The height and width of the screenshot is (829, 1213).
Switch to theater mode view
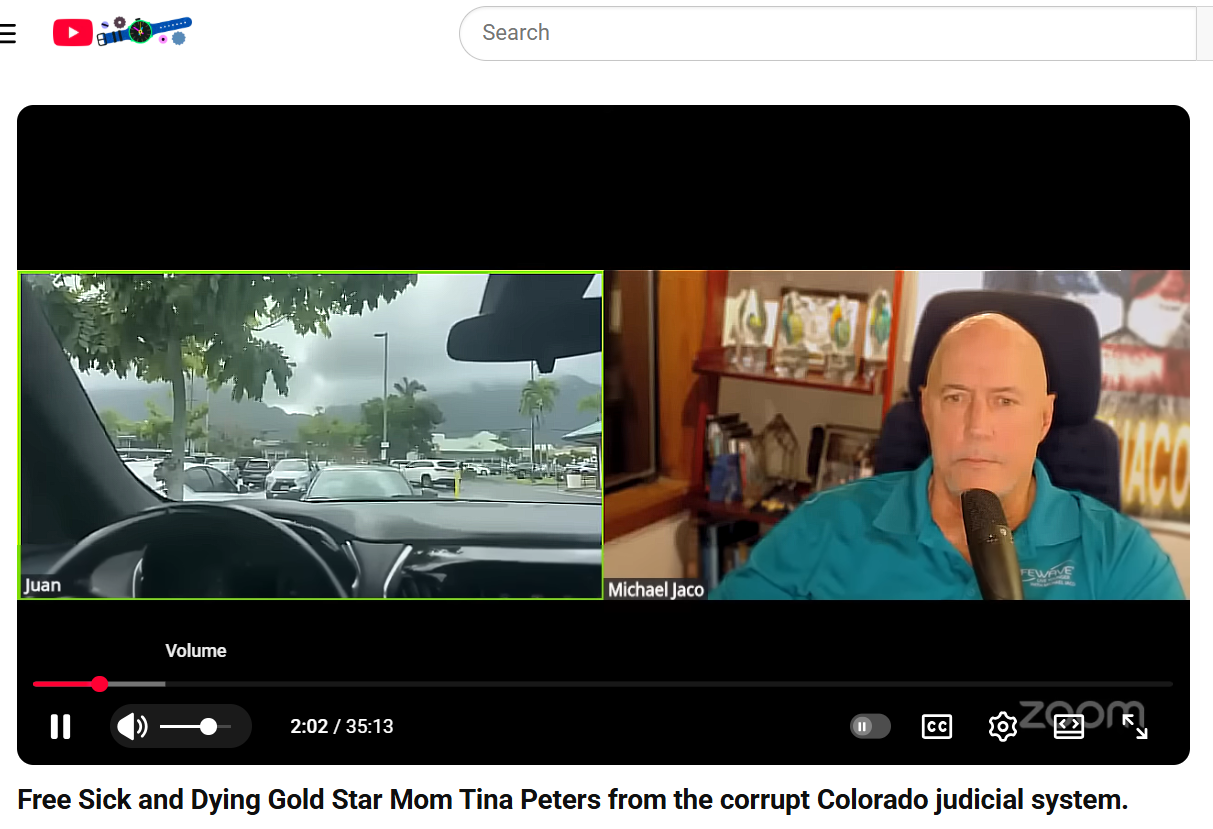coord(1069,727)
